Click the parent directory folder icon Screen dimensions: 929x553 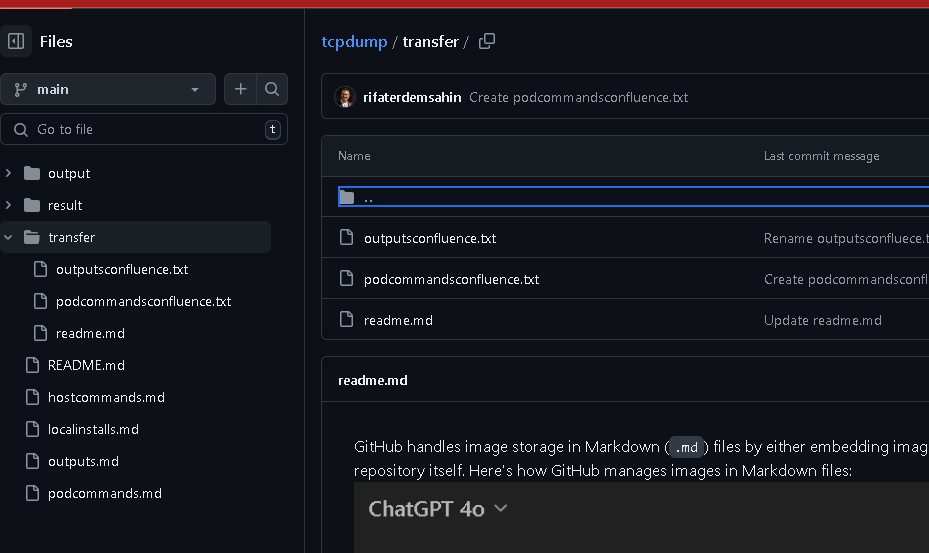[347, 197]
